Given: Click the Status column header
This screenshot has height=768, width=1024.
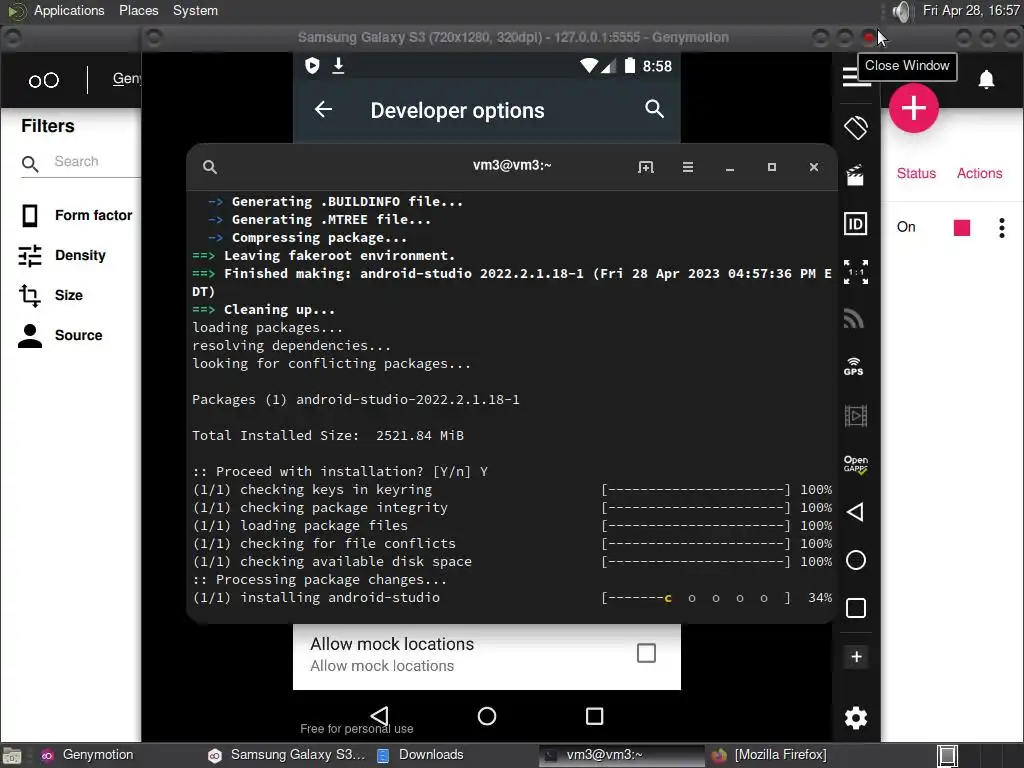Looking at the screenshot, I should pos(916,173).
